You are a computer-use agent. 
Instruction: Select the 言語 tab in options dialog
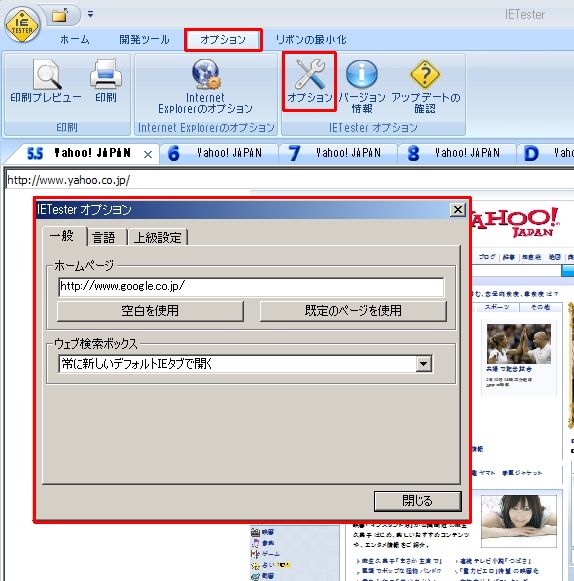pos(104,237)
